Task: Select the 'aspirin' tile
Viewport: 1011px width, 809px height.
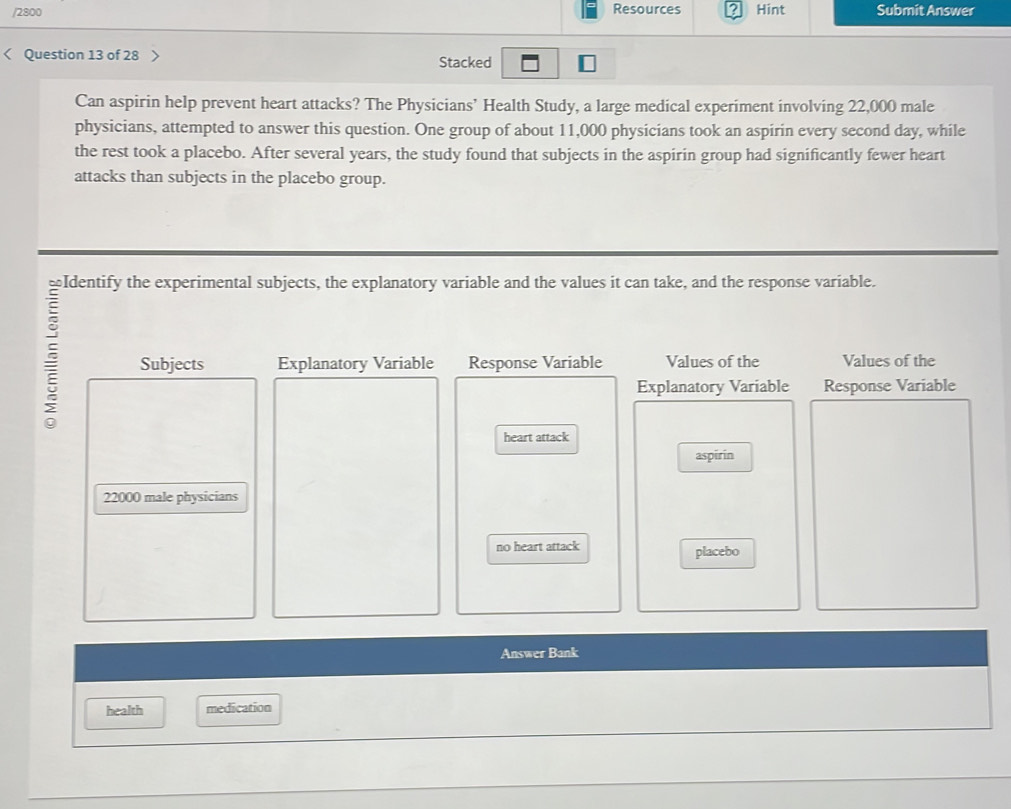Action: tap(714, 456)
